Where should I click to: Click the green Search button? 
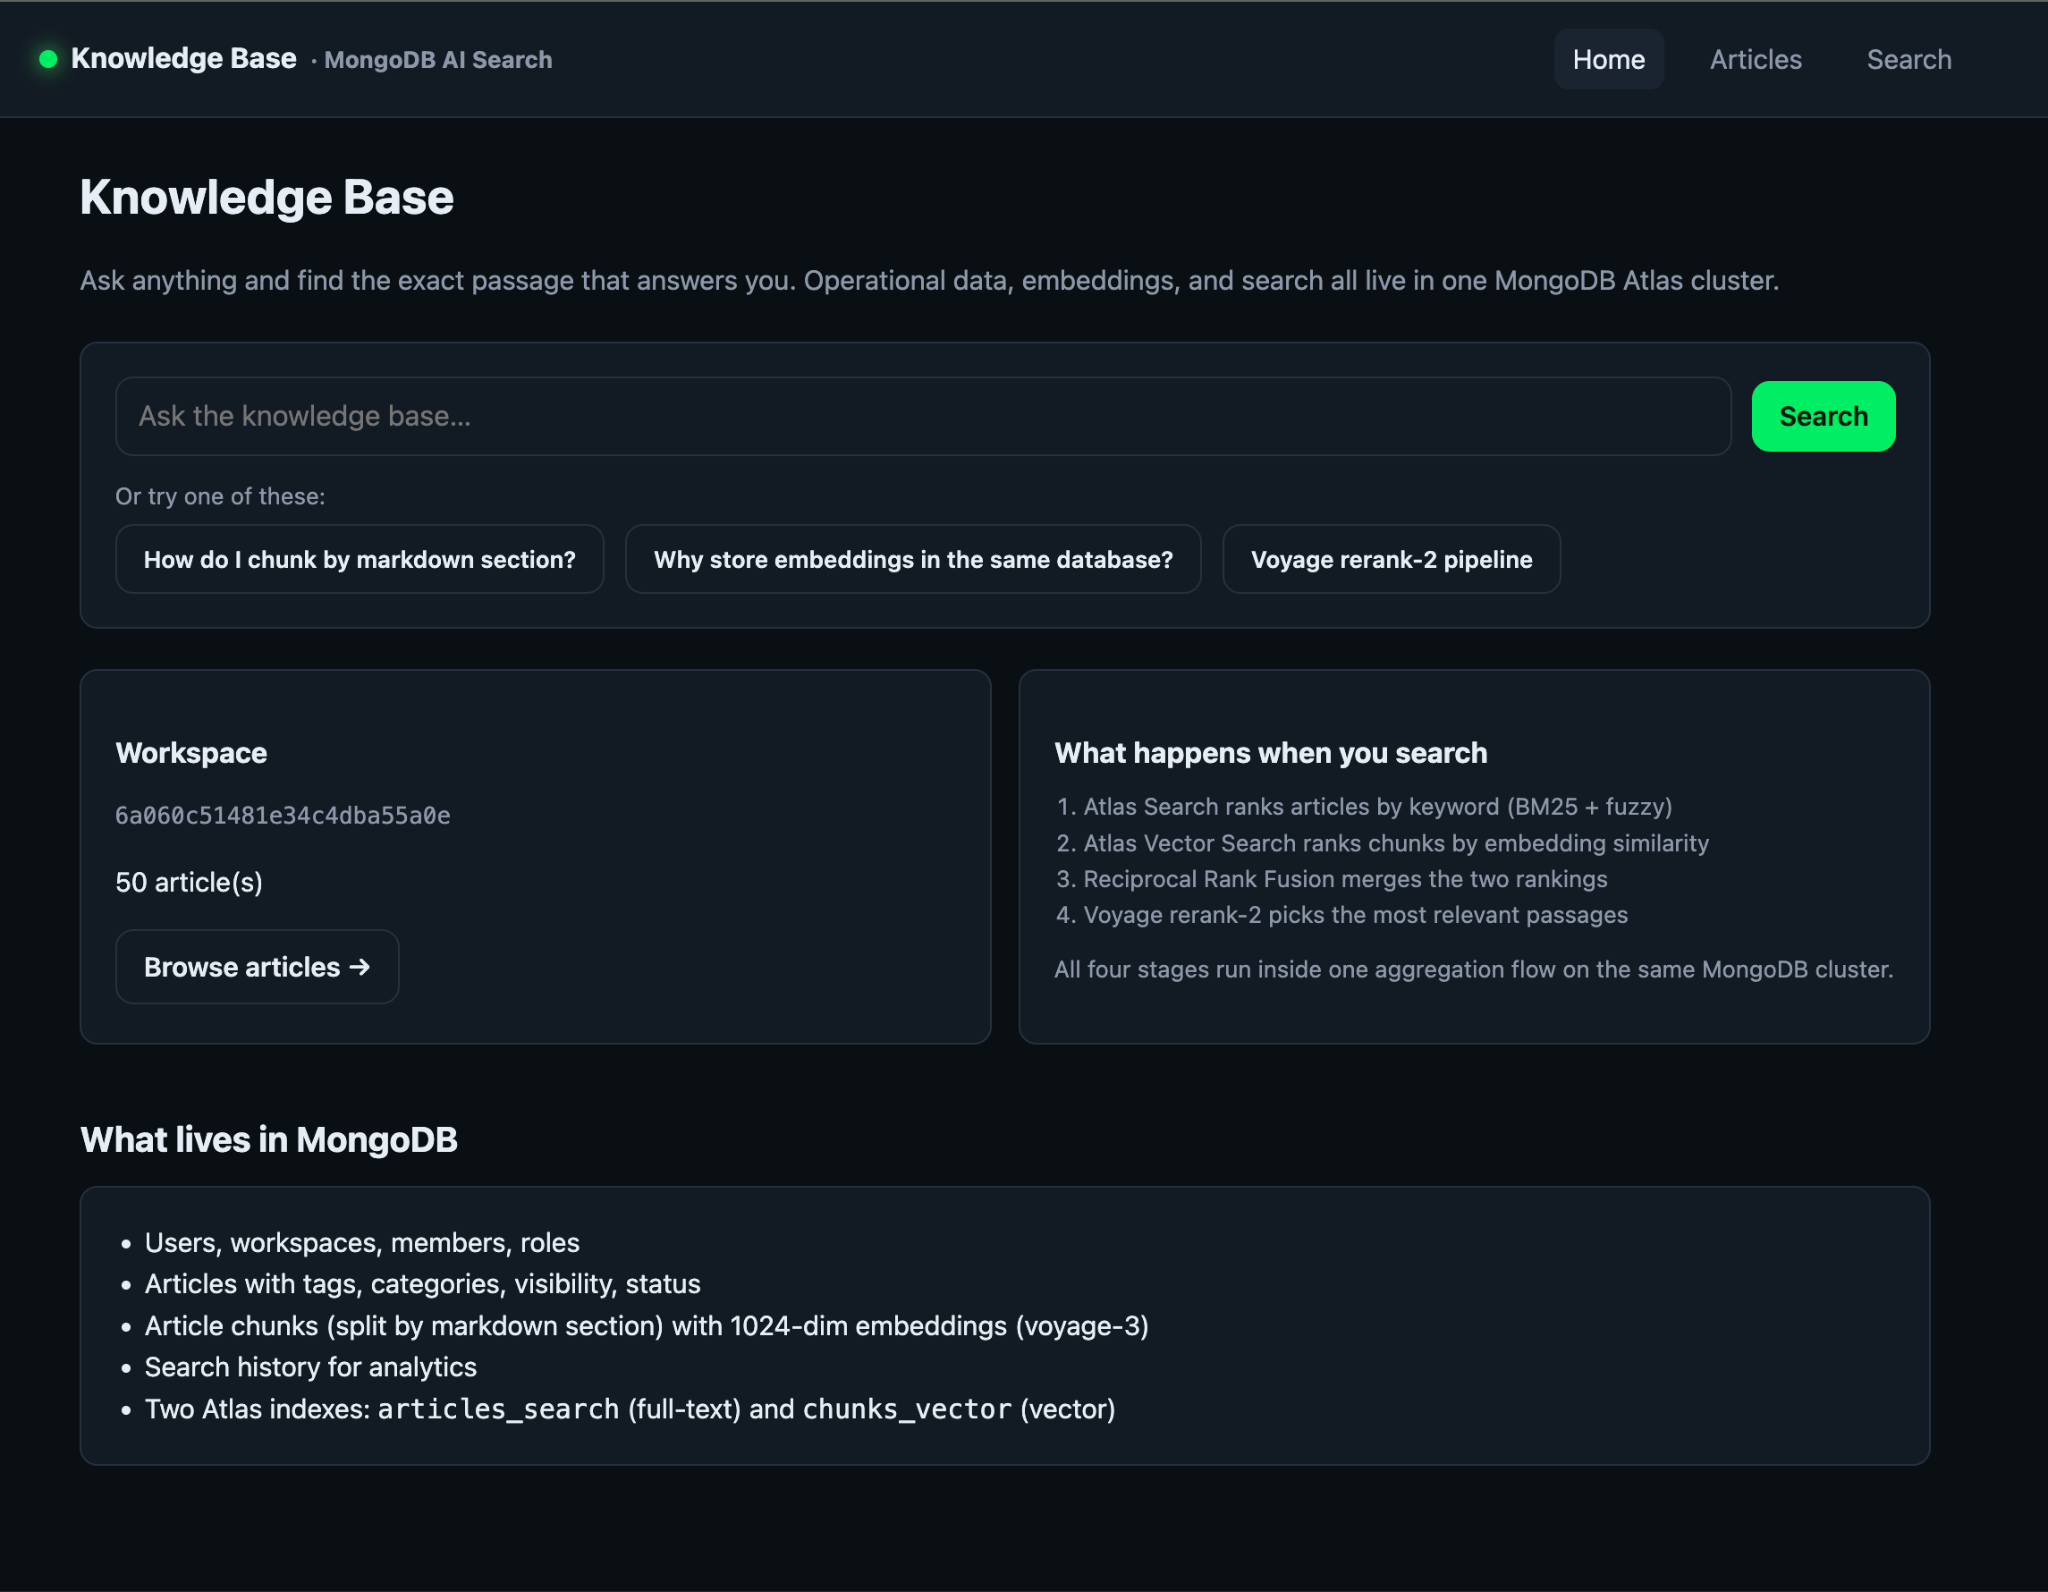[x=1823, y=416]
